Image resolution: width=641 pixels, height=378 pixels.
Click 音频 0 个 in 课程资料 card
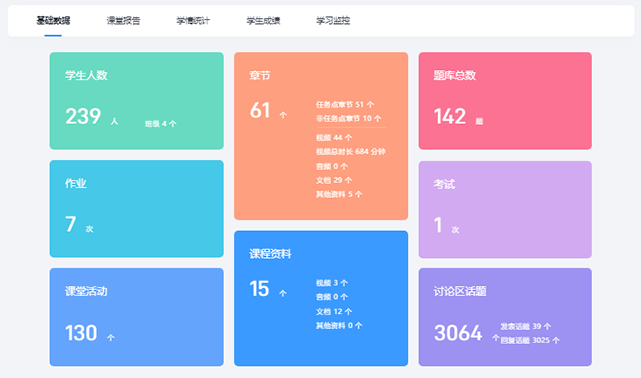tap(332, 297)
